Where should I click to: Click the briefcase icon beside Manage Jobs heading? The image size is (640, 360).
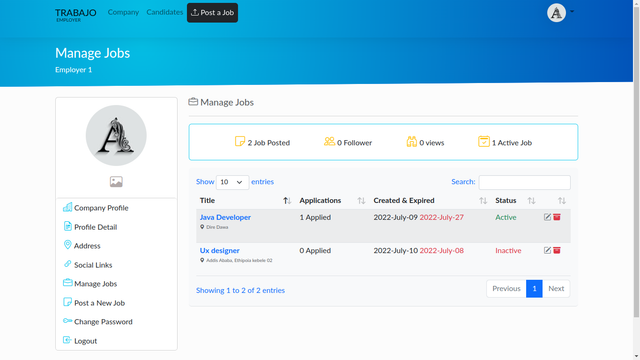(x=193, y=102)
